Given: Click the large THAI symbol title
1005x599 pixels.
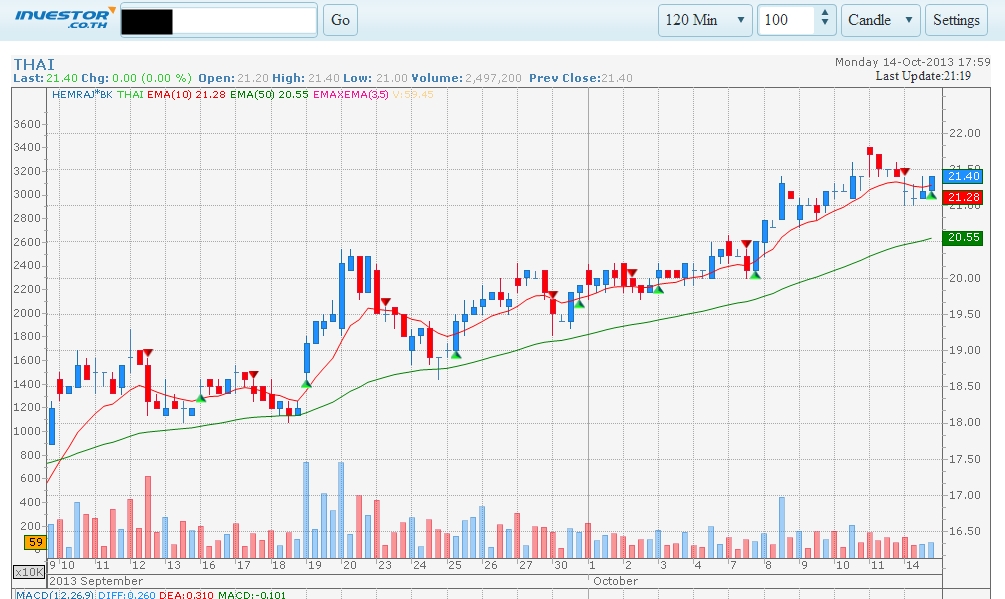Looking at the screenshot, I should [34, 65].
